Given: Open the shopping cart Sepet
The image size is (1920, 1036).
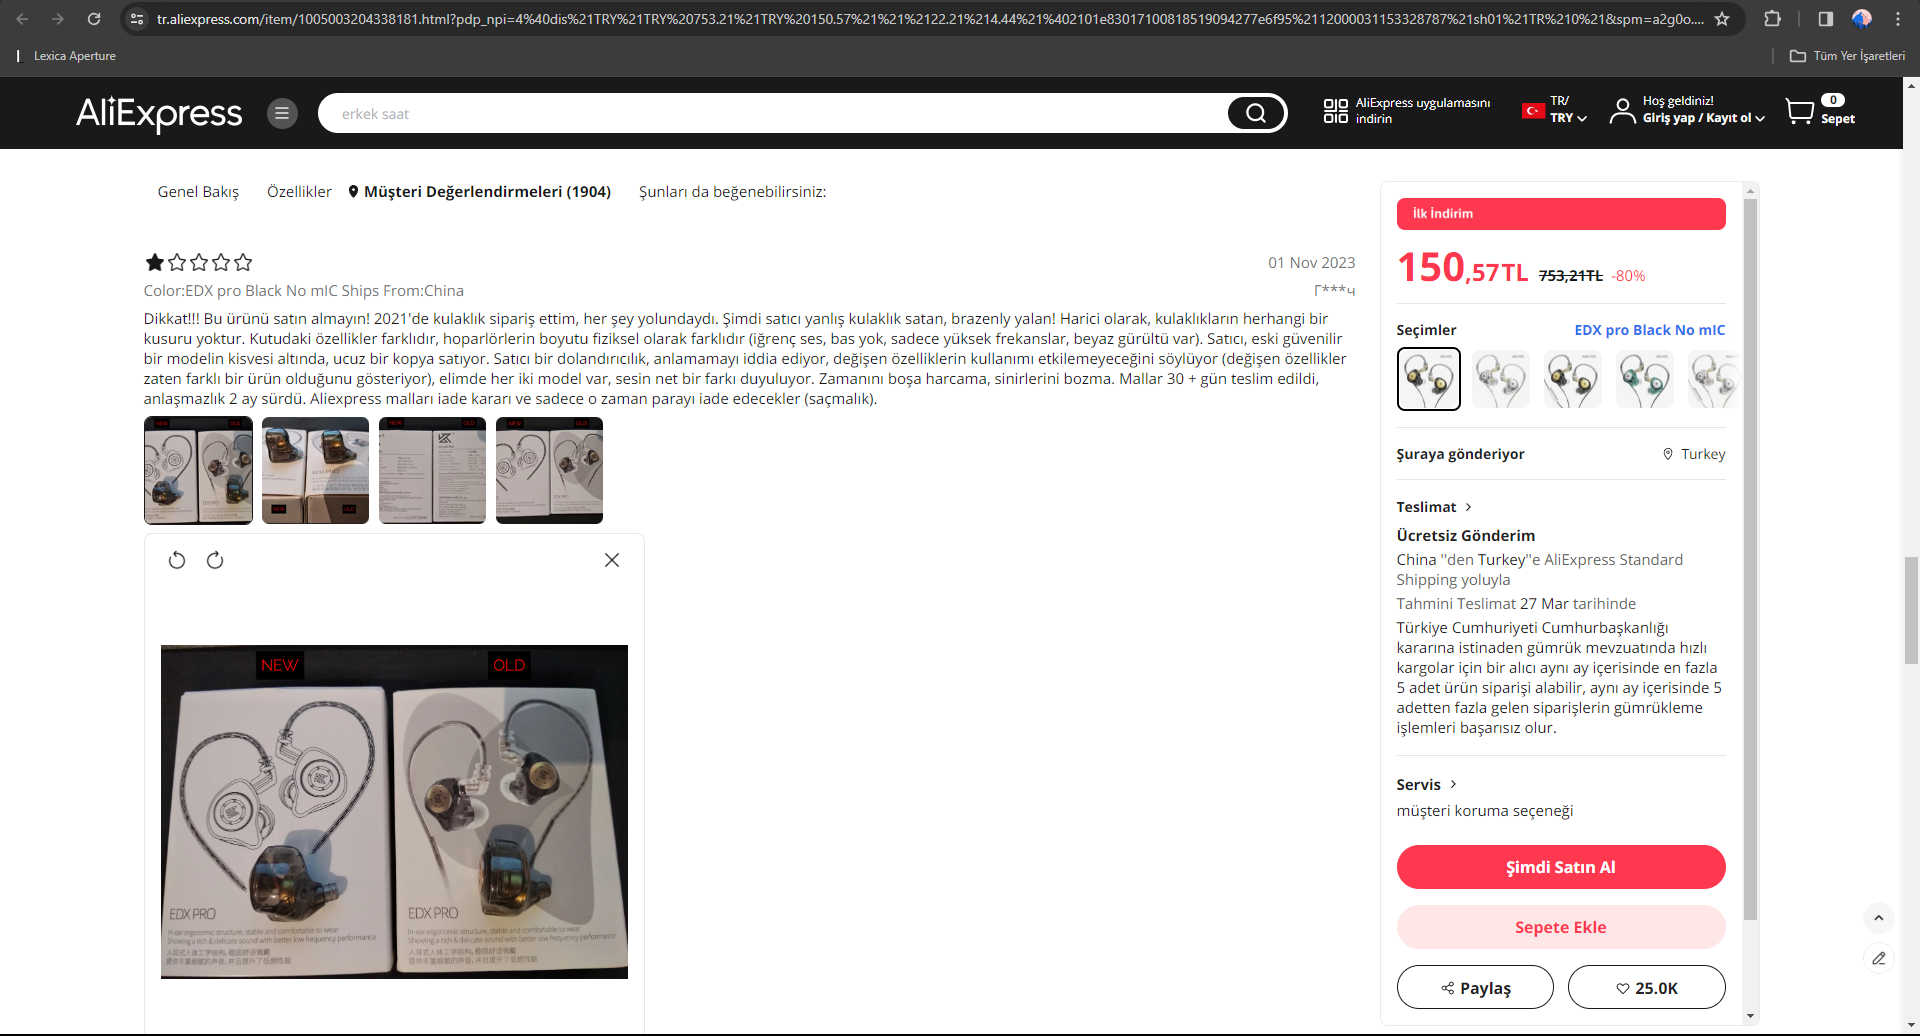Looking at the screenshot, I should pos(1820,110).
